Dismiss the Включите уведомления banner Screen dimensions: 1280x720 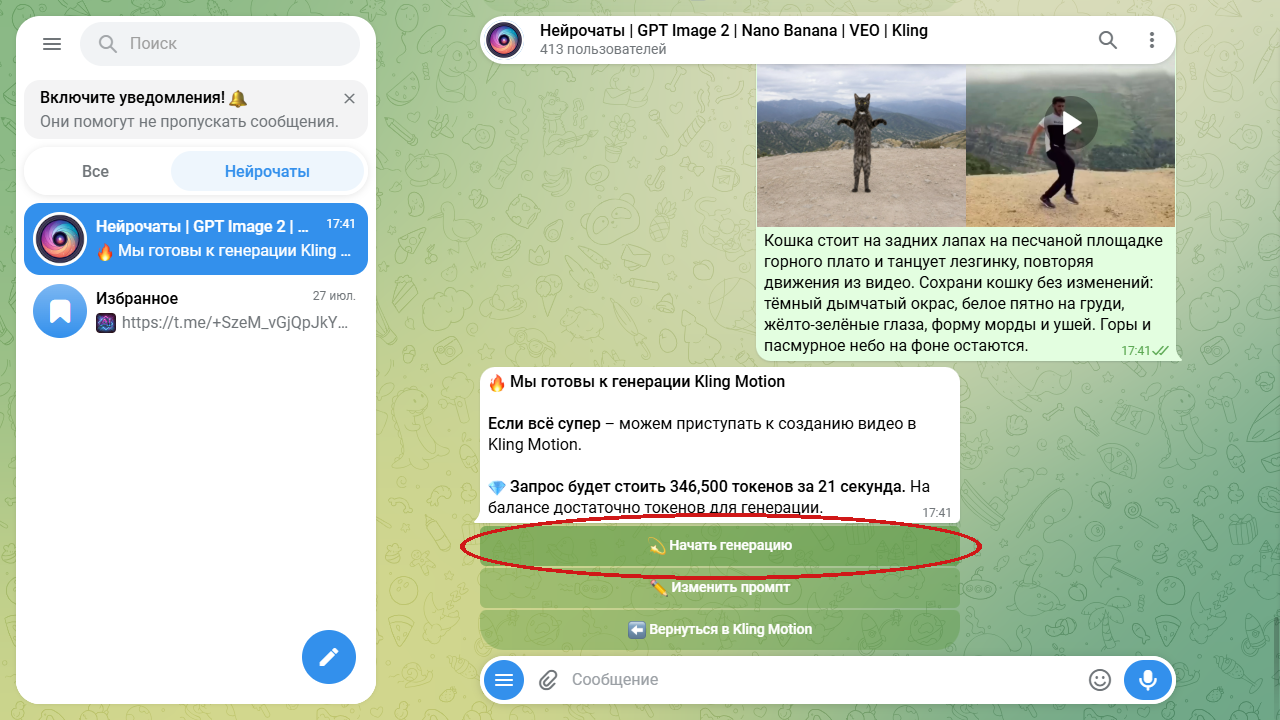349,98
